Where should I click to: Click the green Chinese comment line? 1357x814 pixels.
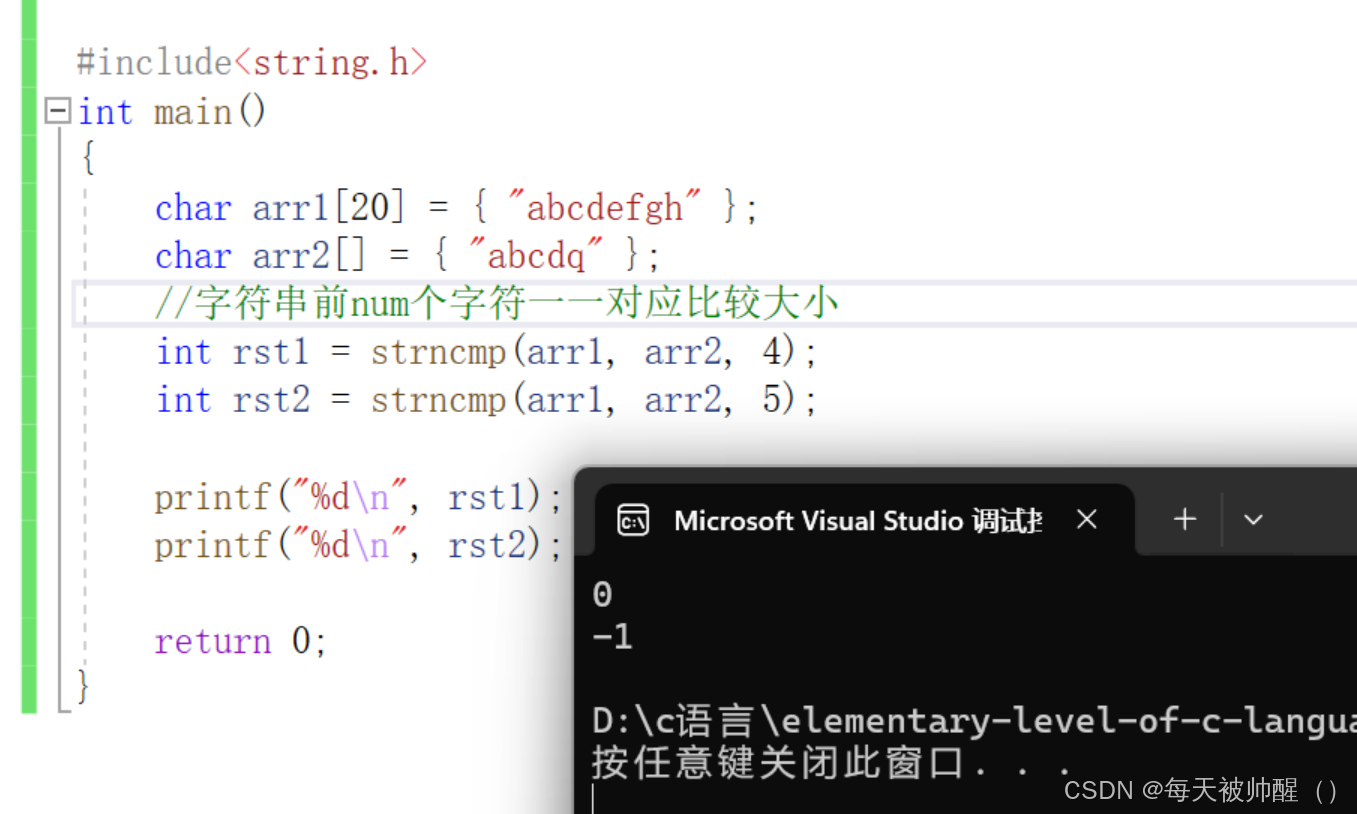496,304
